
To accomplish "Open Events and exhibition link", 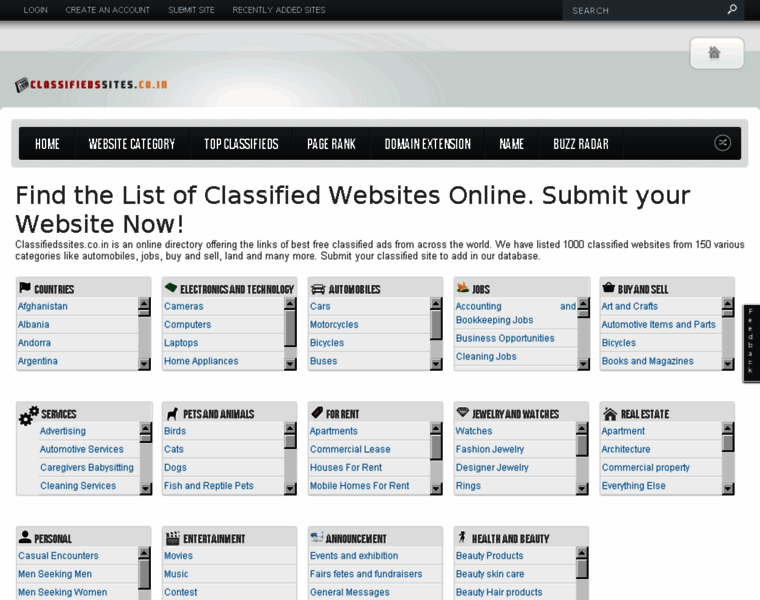I will coord(354,556).
